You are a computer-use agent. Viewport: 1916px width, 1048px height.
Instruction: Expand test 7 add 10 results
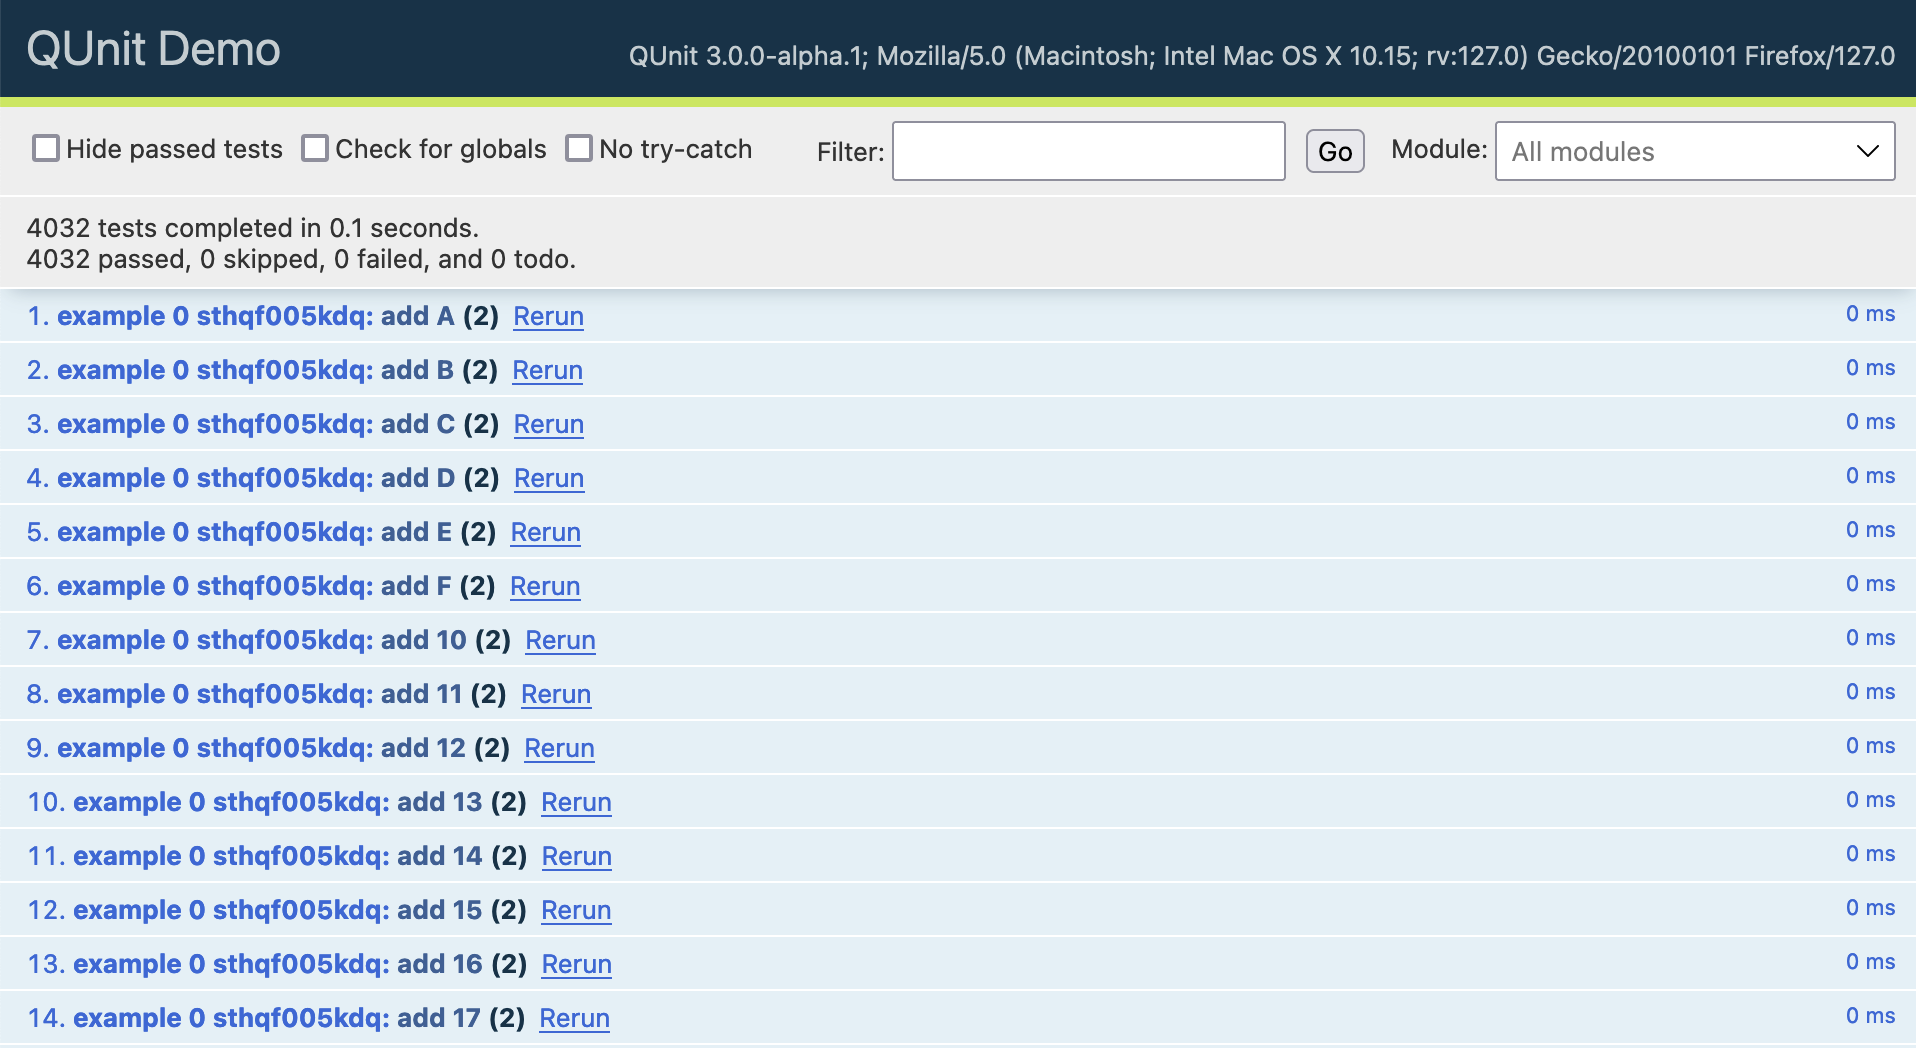261,640
